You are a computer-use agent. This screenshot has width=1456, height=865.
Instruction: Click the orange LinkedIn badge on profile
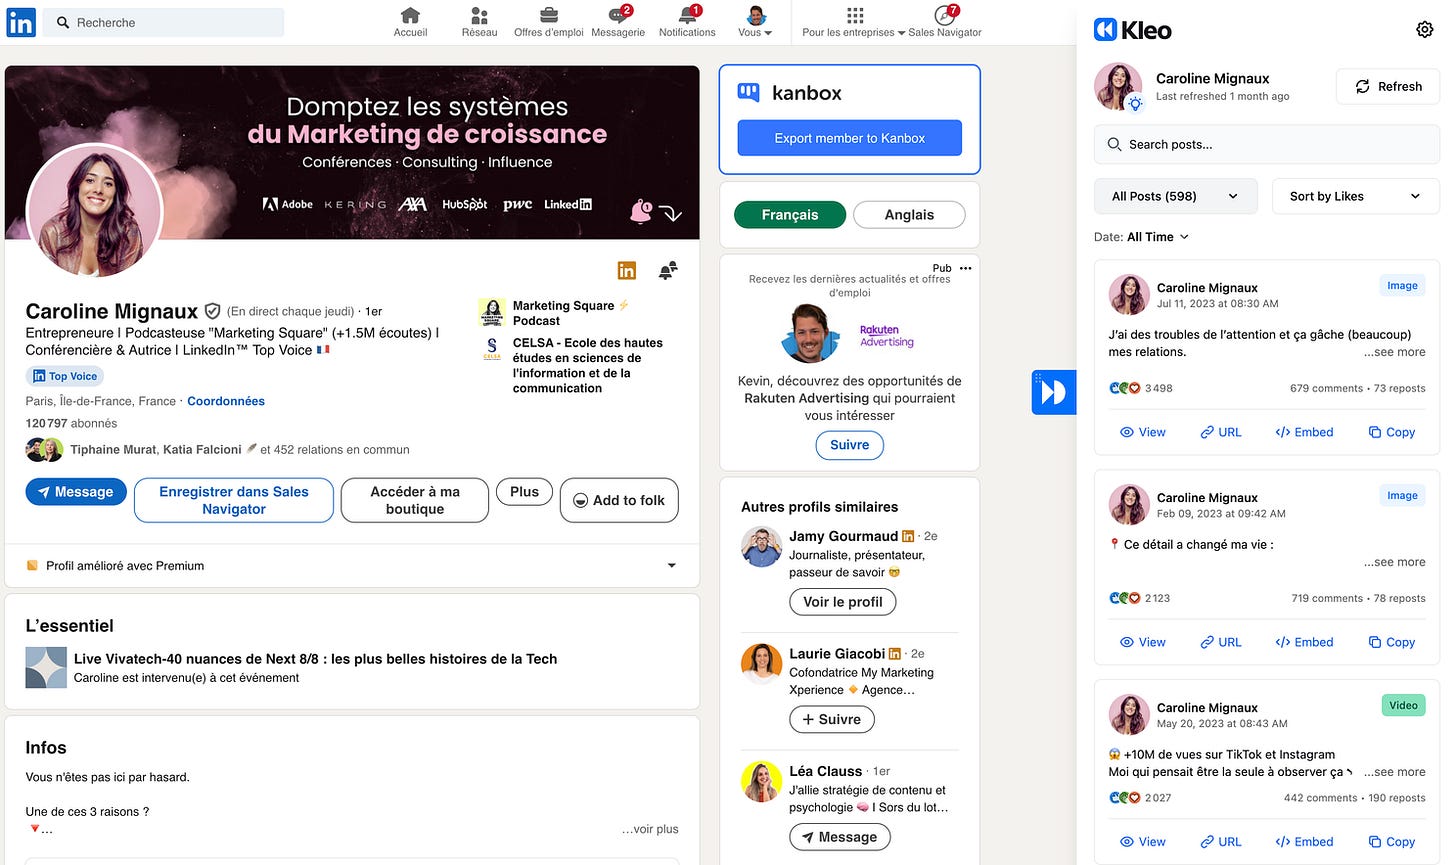click(627, 270)
